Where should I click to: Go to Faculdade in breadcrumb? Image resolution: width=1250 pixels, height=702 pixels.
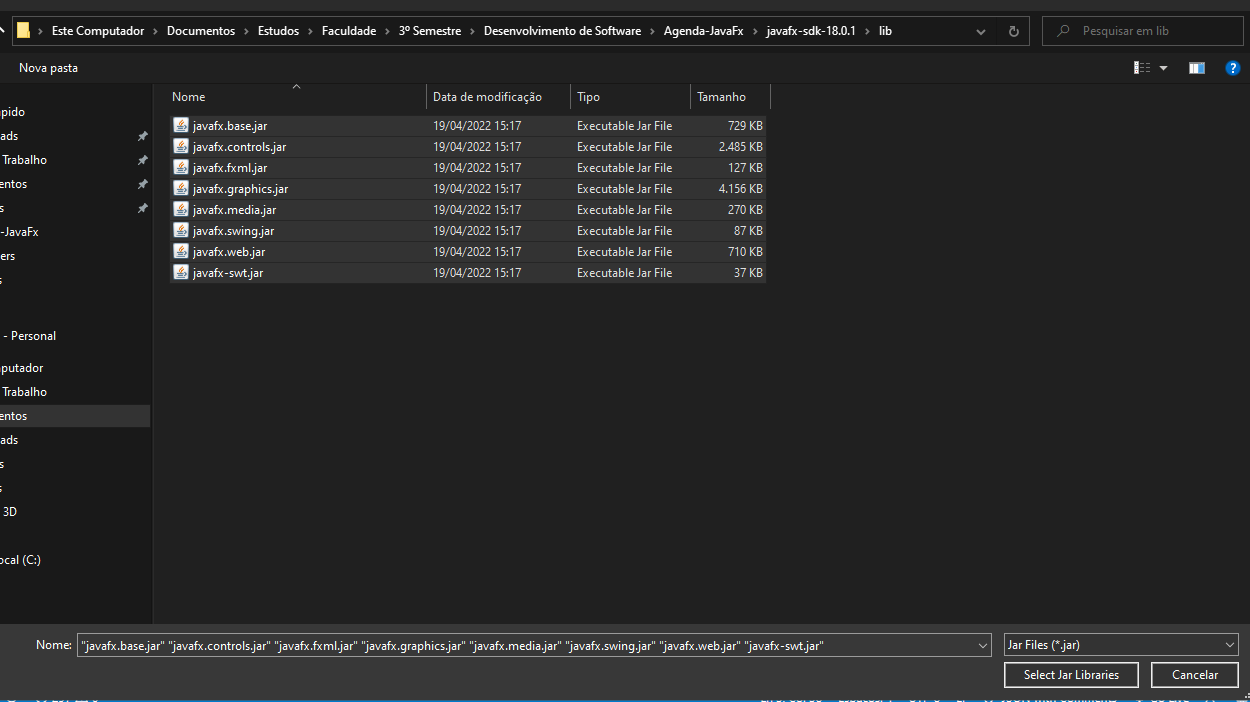tap(349, 31)
